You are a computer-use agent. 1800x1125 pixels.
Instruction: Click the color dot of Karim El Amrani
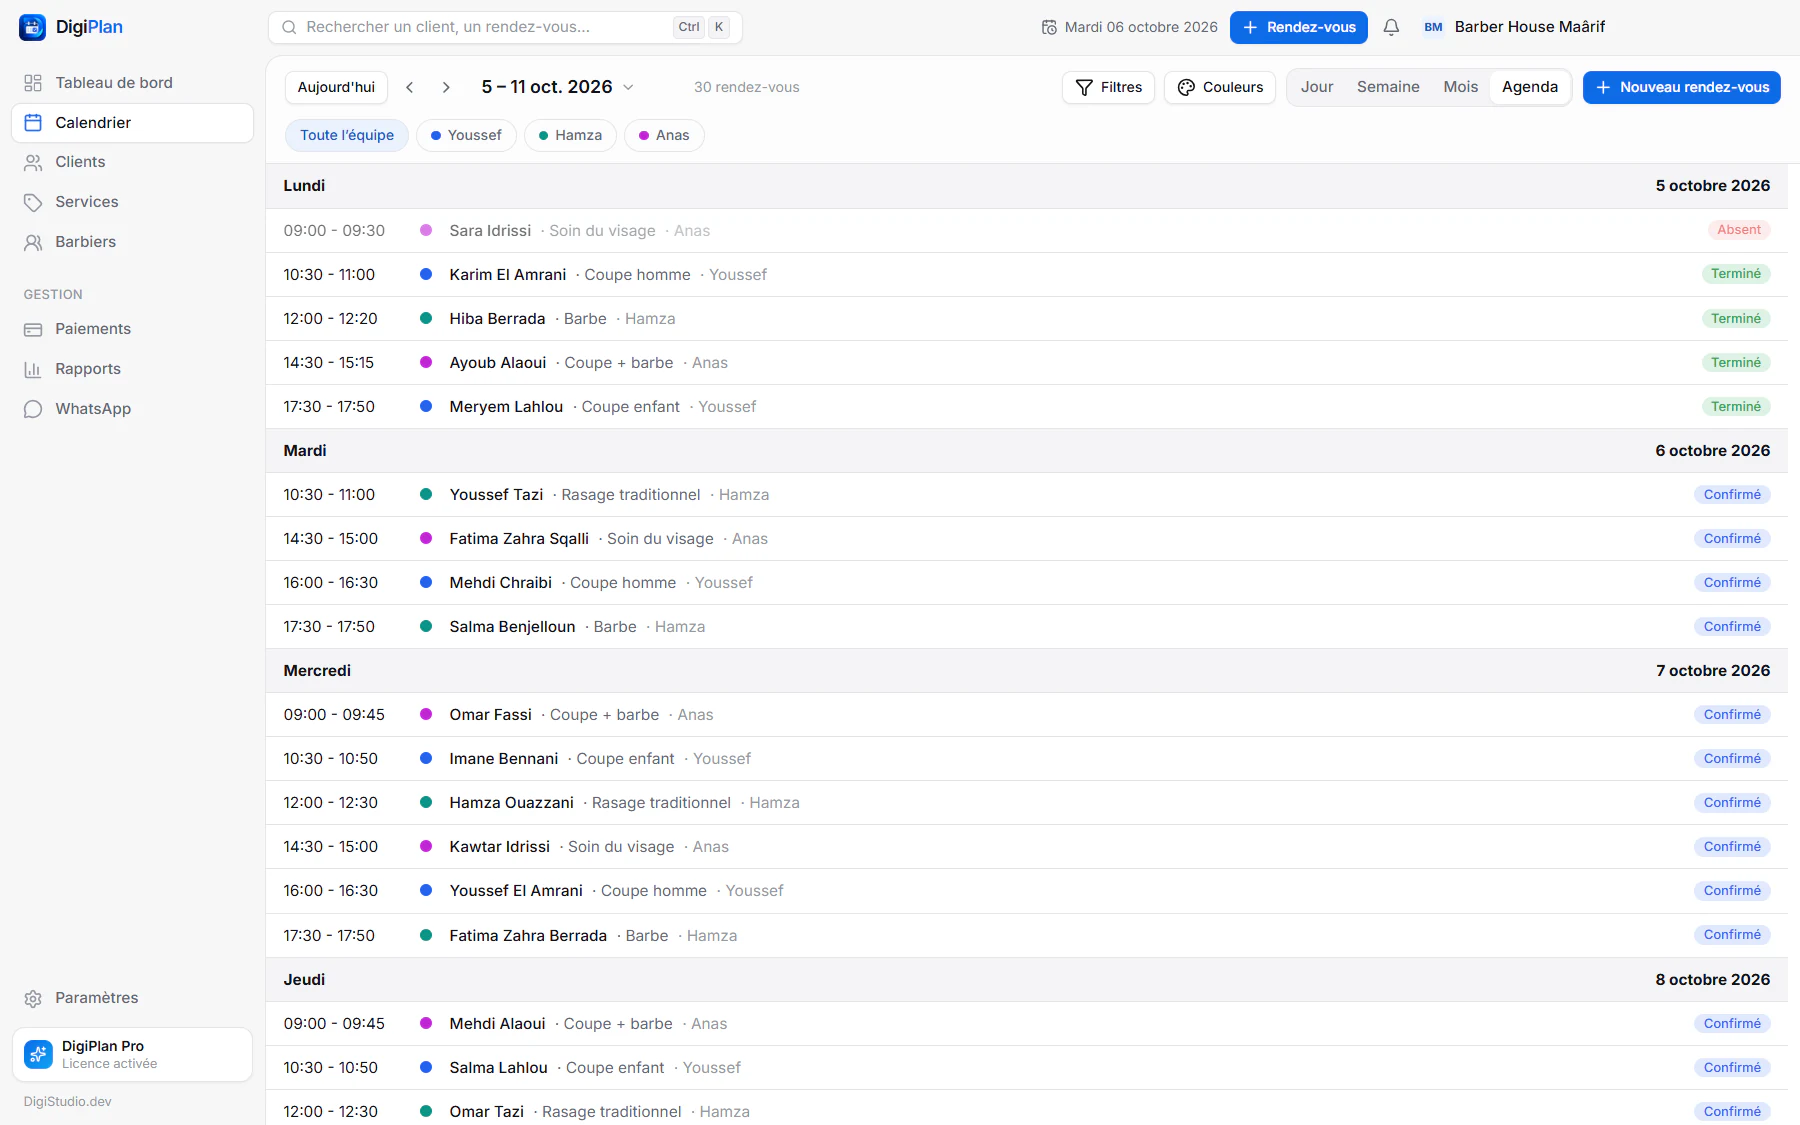(x=426, y=274)
